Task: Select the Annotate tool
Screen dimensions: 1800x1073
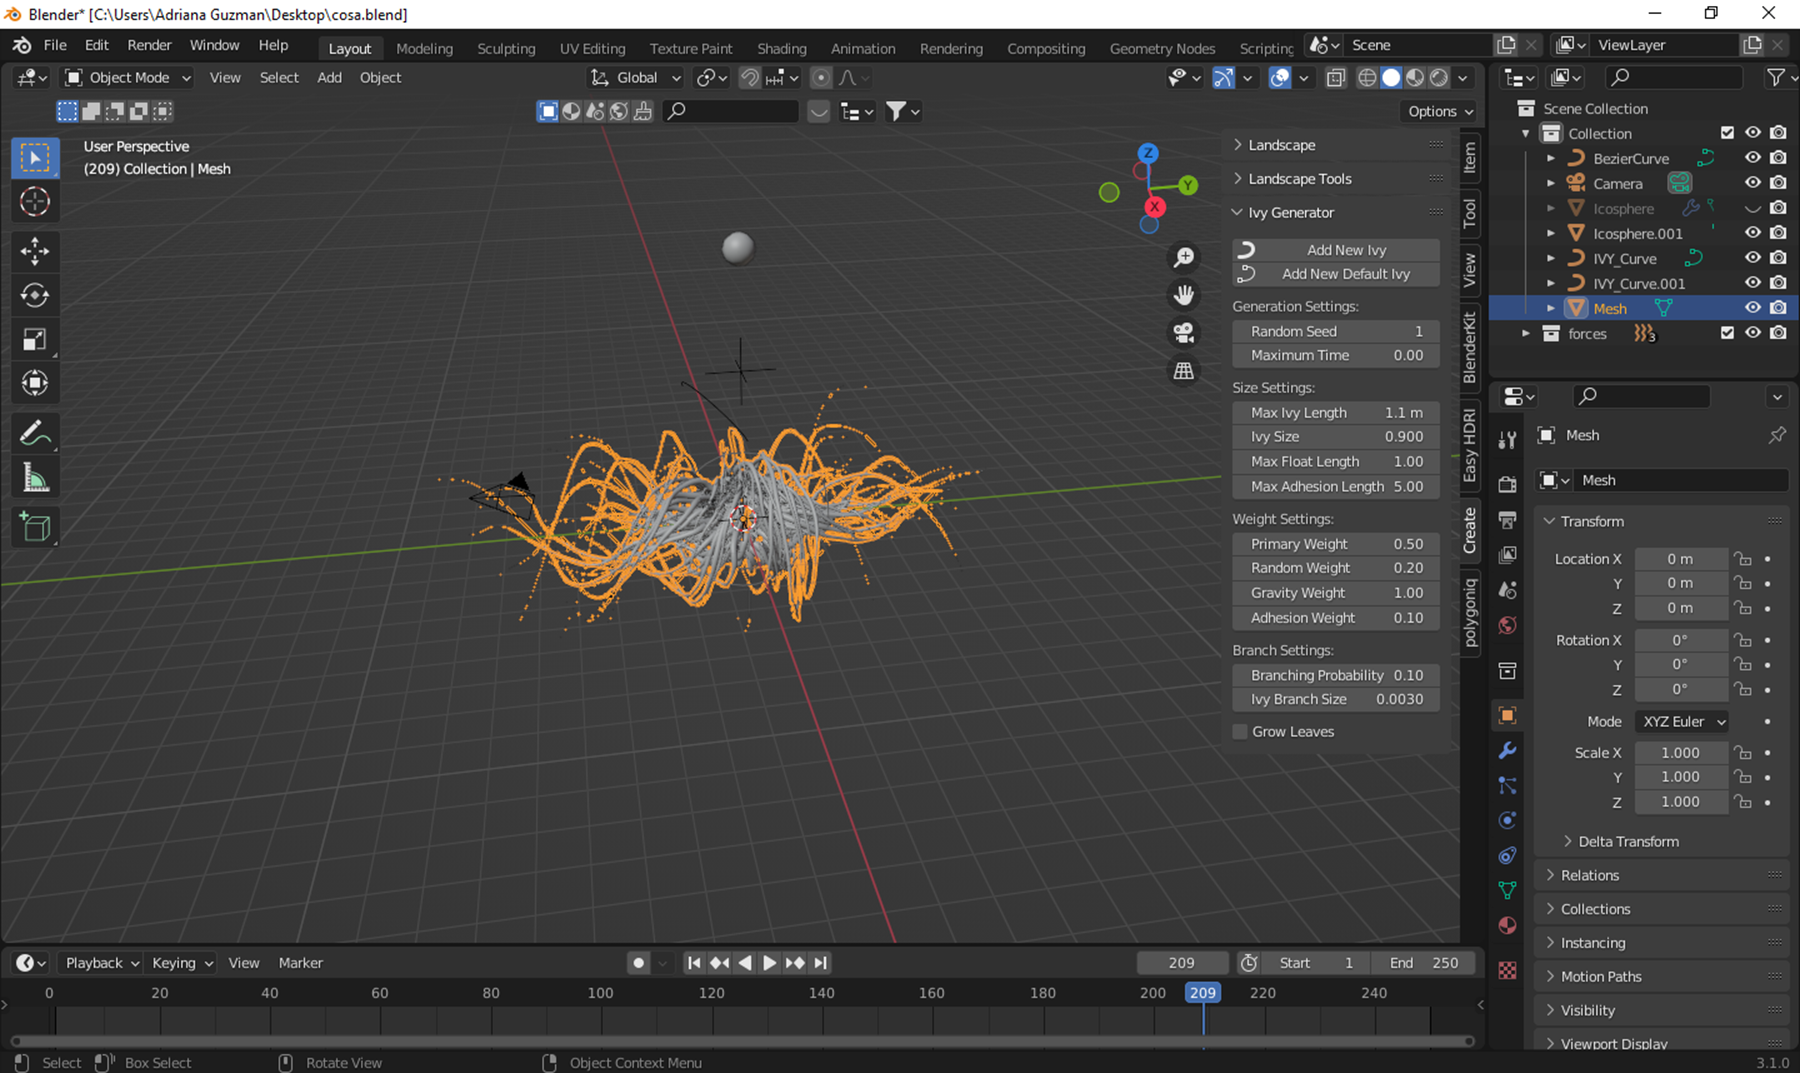Action: 35,433
